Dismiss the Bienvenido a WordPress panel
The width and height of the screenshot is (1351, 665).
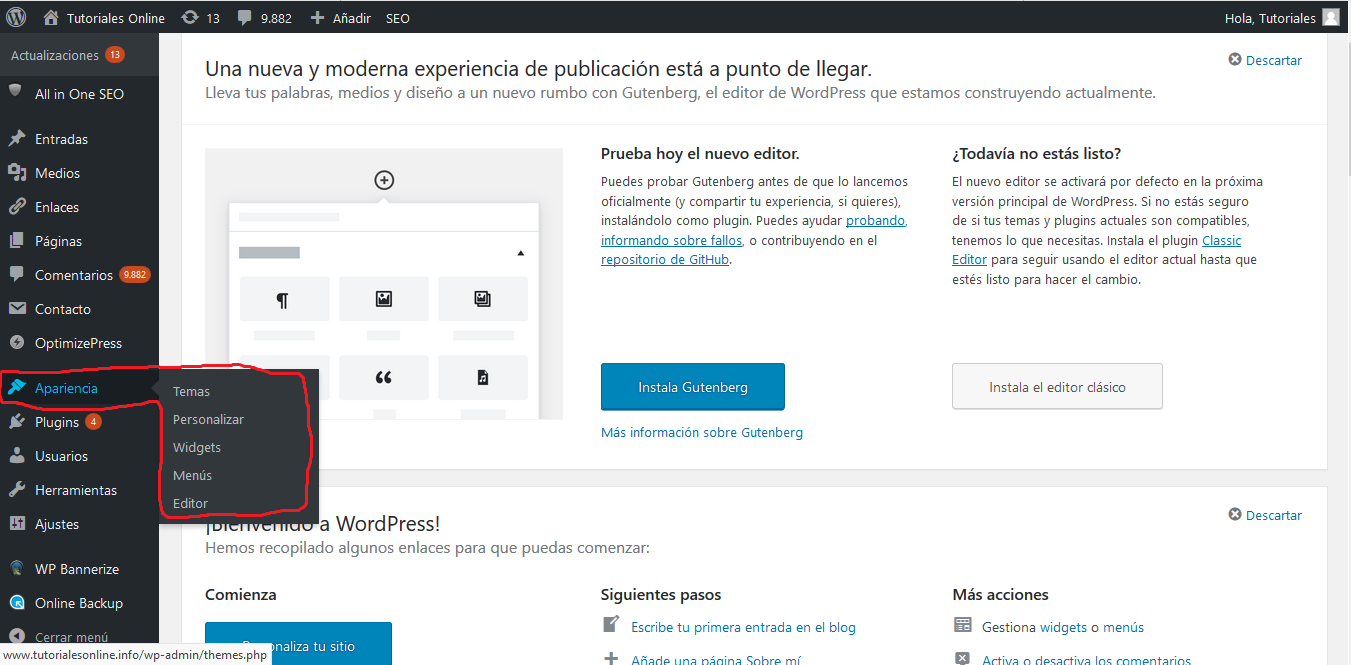click(x=1265, y=515)
